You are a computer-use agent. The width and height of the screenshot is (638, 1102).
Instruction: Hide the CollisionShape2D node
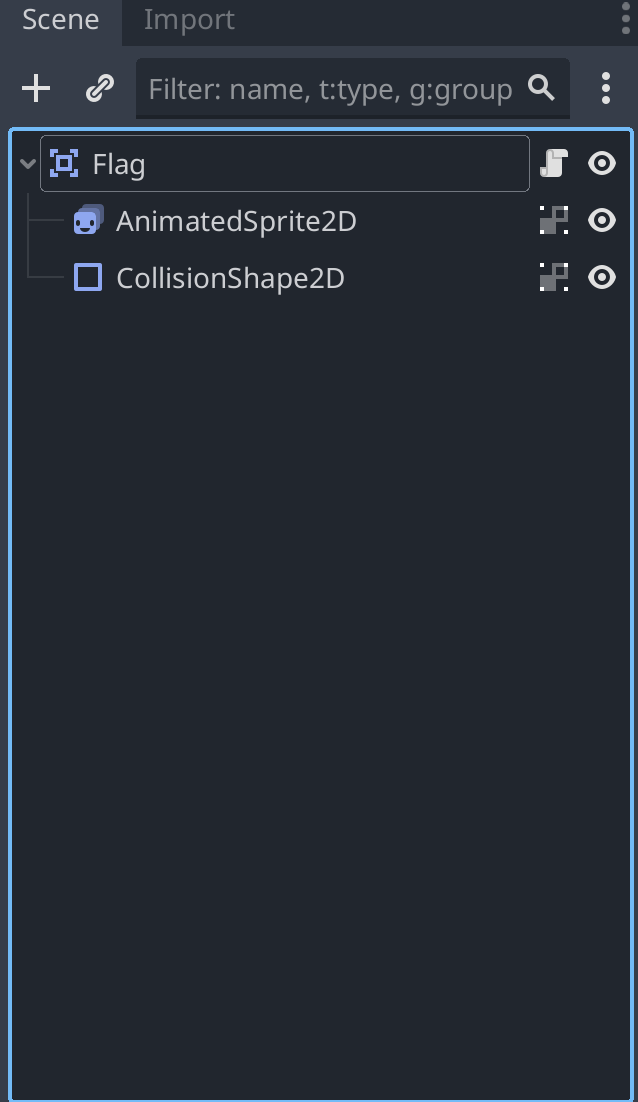pos(601,277)
